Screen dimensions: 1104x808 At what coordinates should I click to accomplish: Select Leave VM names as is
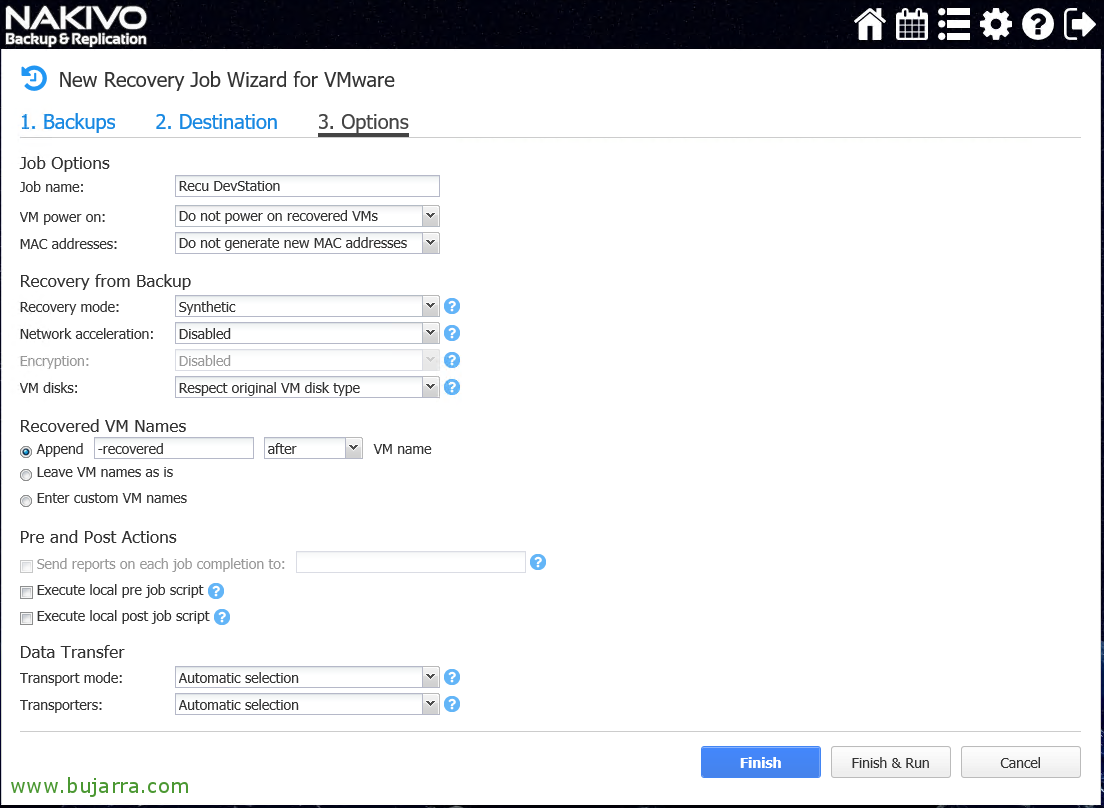(26, 475)
